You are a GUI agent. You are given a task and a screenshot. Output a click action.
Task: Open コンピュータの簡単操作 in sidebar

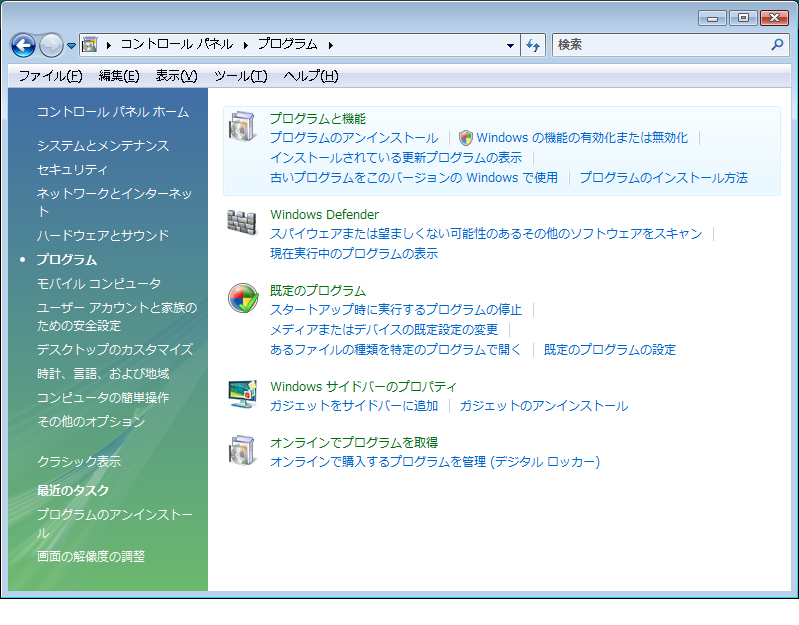(103, 398)
